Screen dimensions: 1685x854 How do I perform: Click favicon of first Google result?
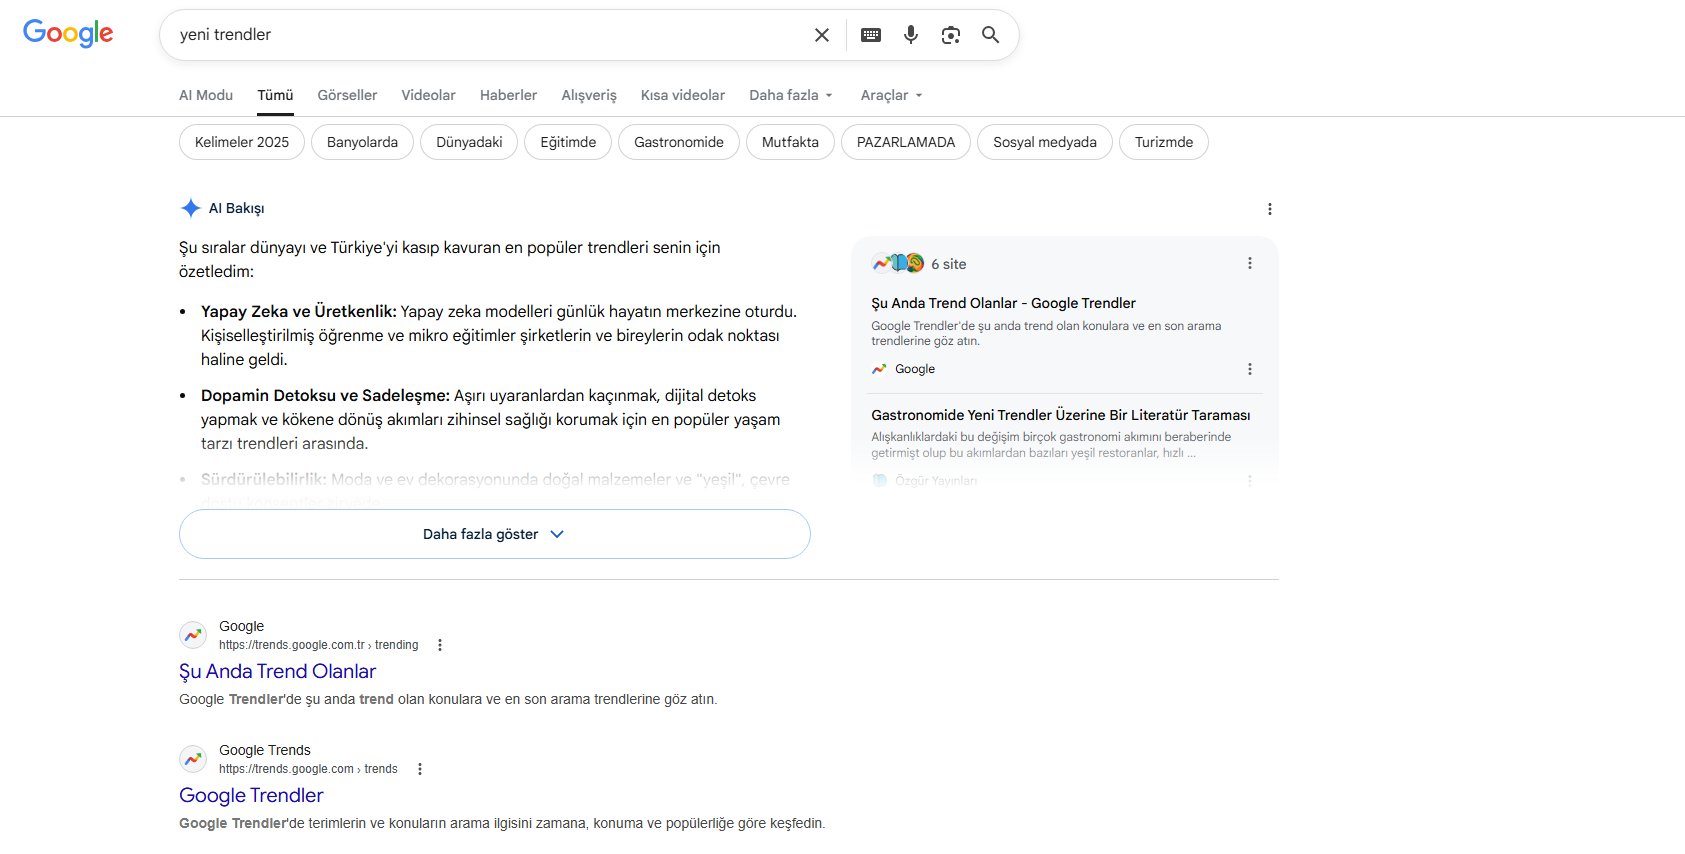tap(193, 635)
